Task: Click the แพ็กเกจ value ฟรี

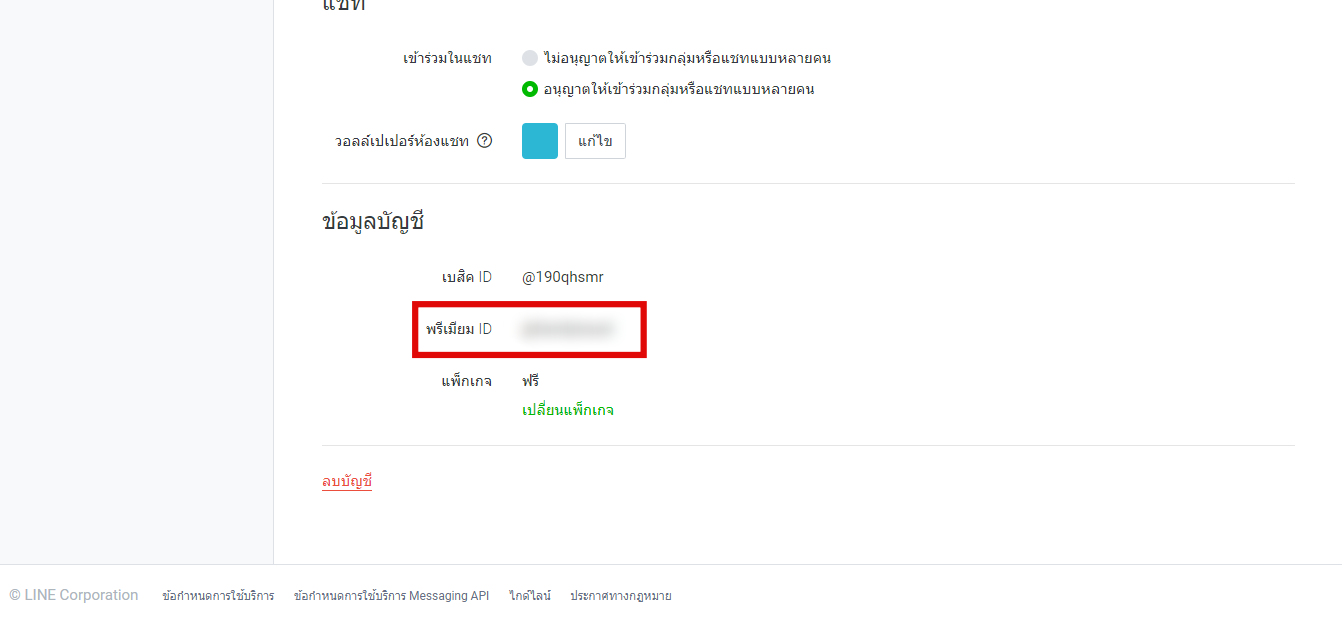Action: 531,381
